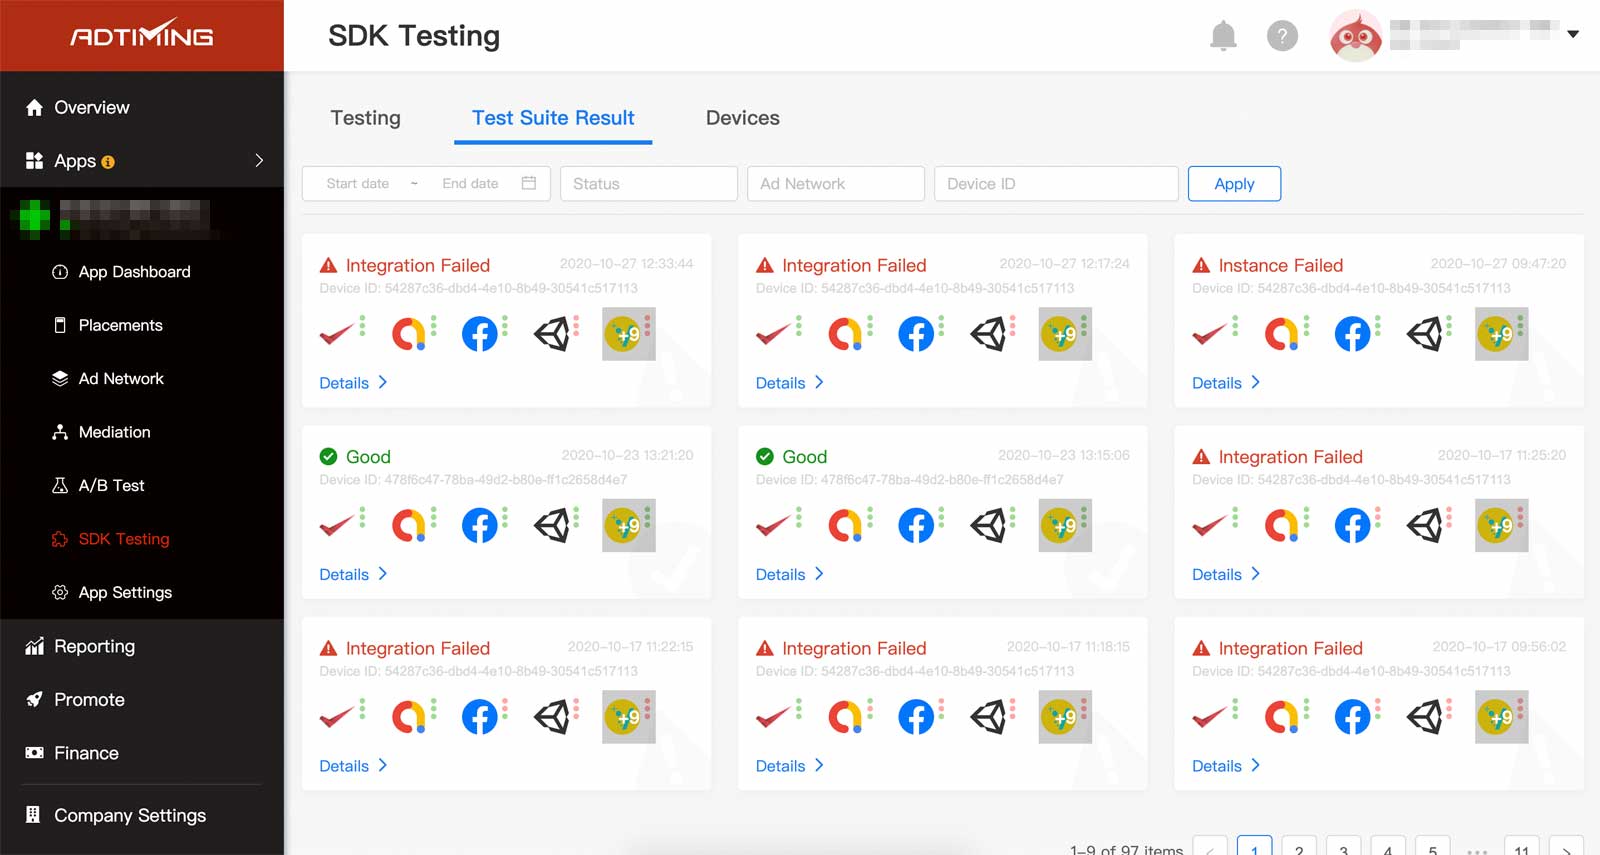Switch to the Devices tab
1600x855 pixels.
click(x=743, y=118)
